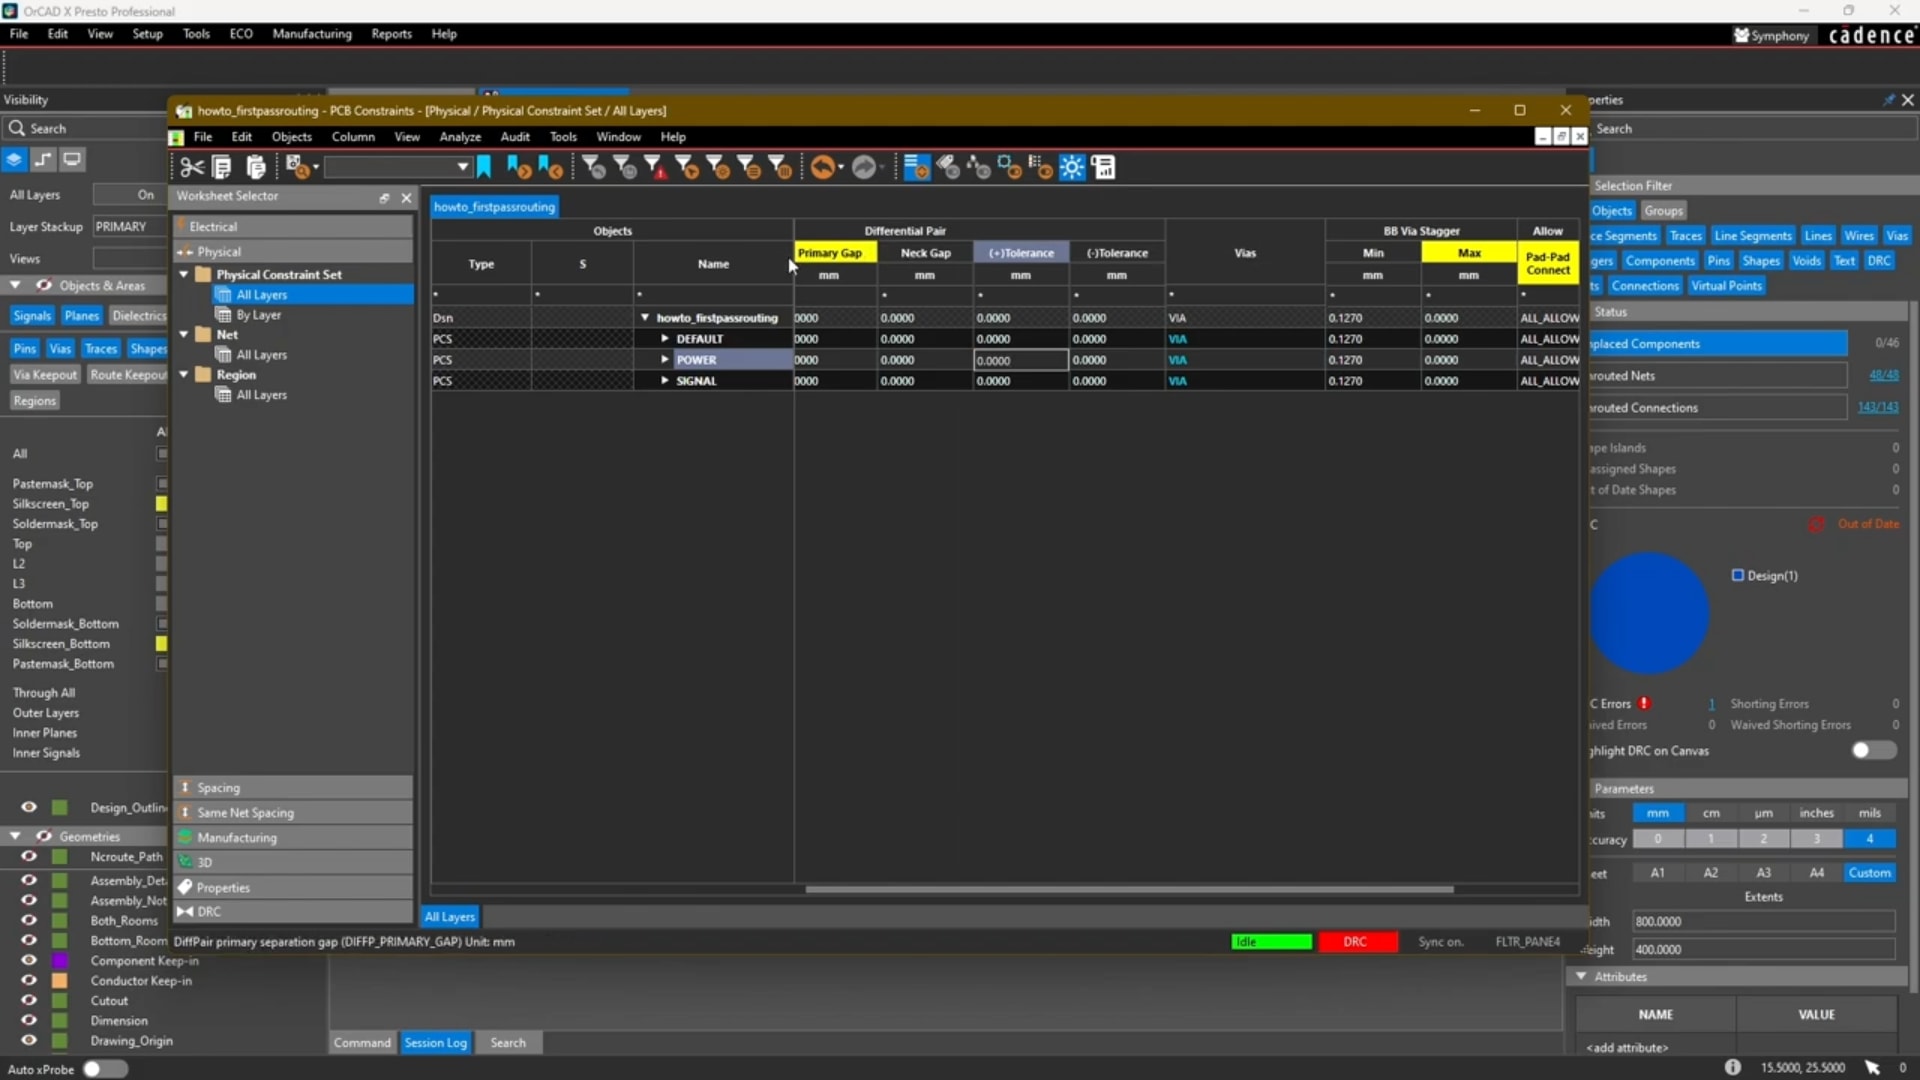Click the last filter funnel icon
Screen dimensions: 1920x1080
[x=780, y=167]
